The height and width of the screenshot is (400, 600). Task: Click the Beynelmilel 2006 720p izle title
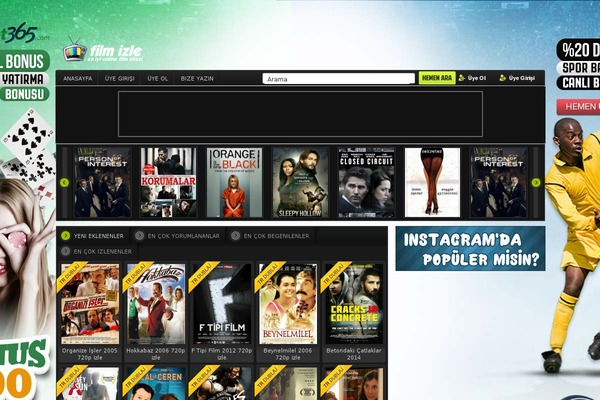click(x=288, y=354)
